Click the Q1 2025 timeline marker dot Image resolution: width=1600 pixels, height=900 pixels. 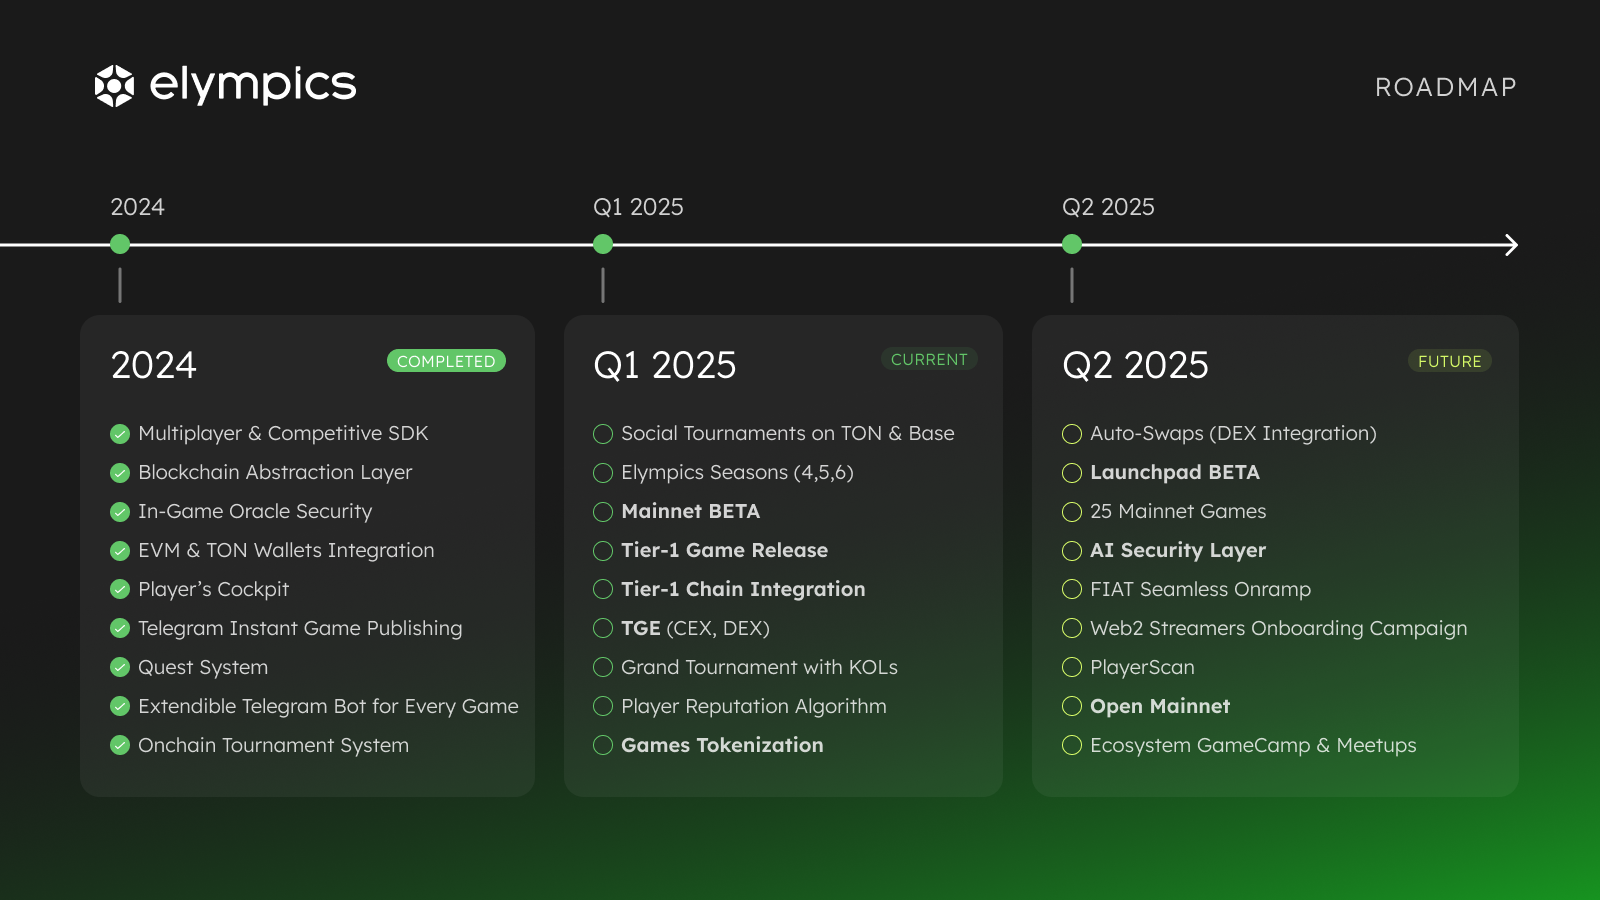(603, 244)
